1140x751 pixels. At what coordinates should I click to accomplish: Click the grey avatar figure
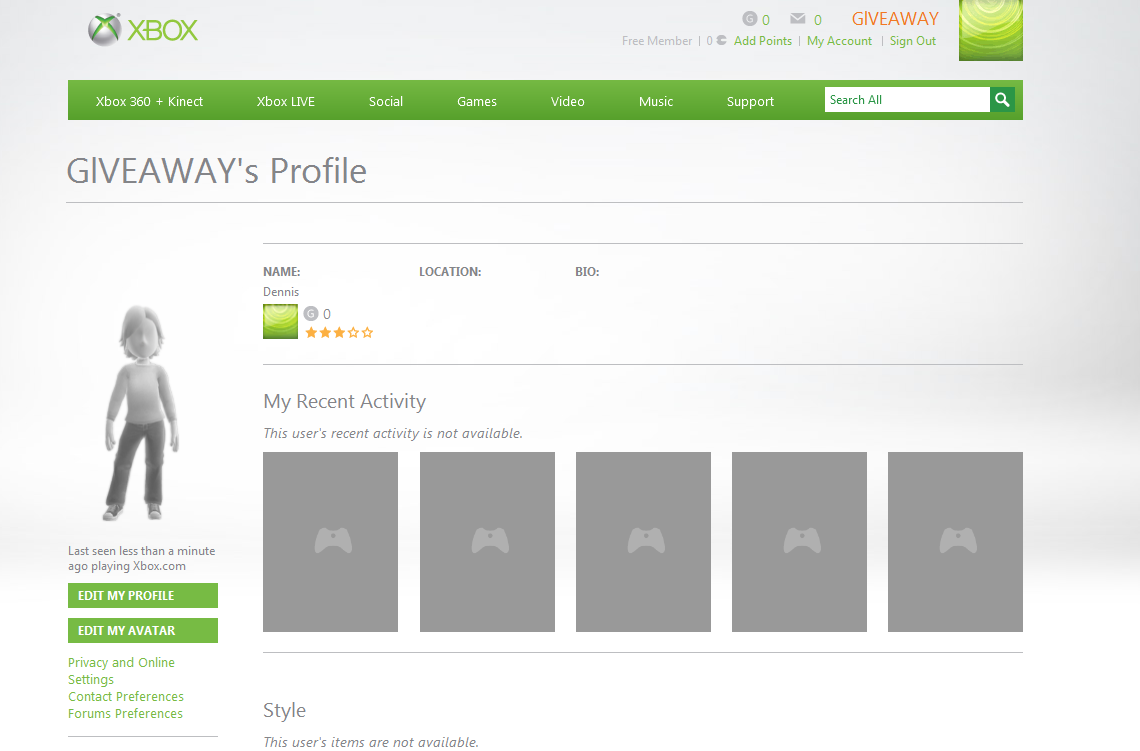[141, 412]
